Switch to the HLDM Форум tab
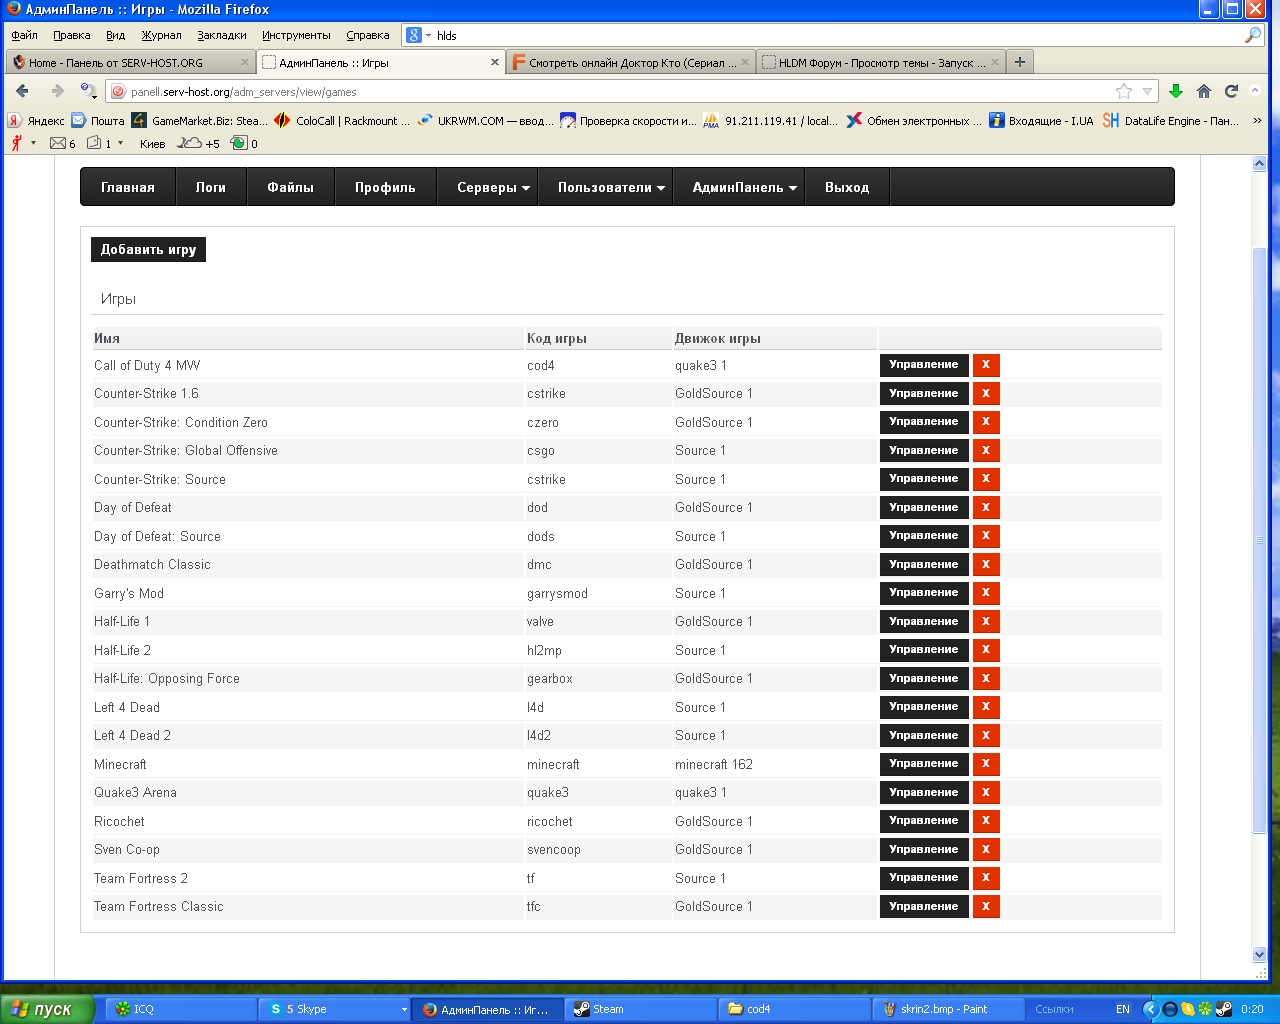 pyautogui.click(x=880, y=62)
